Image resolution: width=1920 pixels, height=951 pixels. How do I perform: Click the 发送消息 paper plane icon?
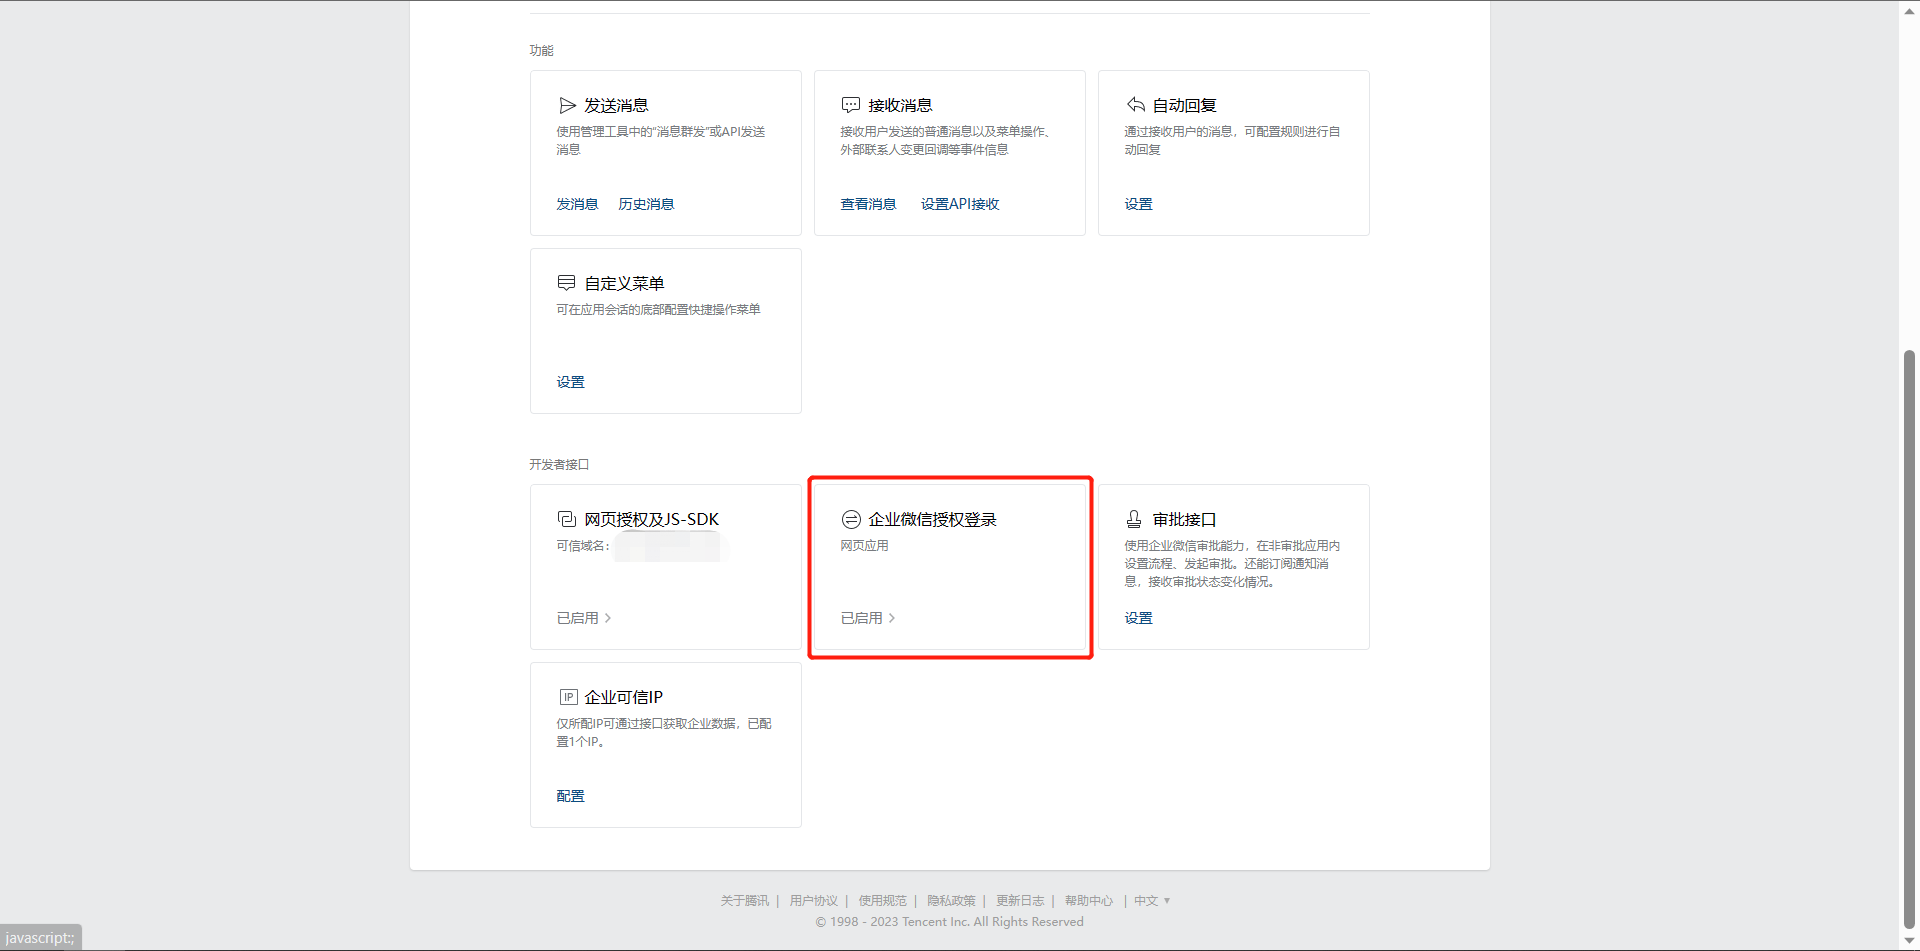[567, 105]
